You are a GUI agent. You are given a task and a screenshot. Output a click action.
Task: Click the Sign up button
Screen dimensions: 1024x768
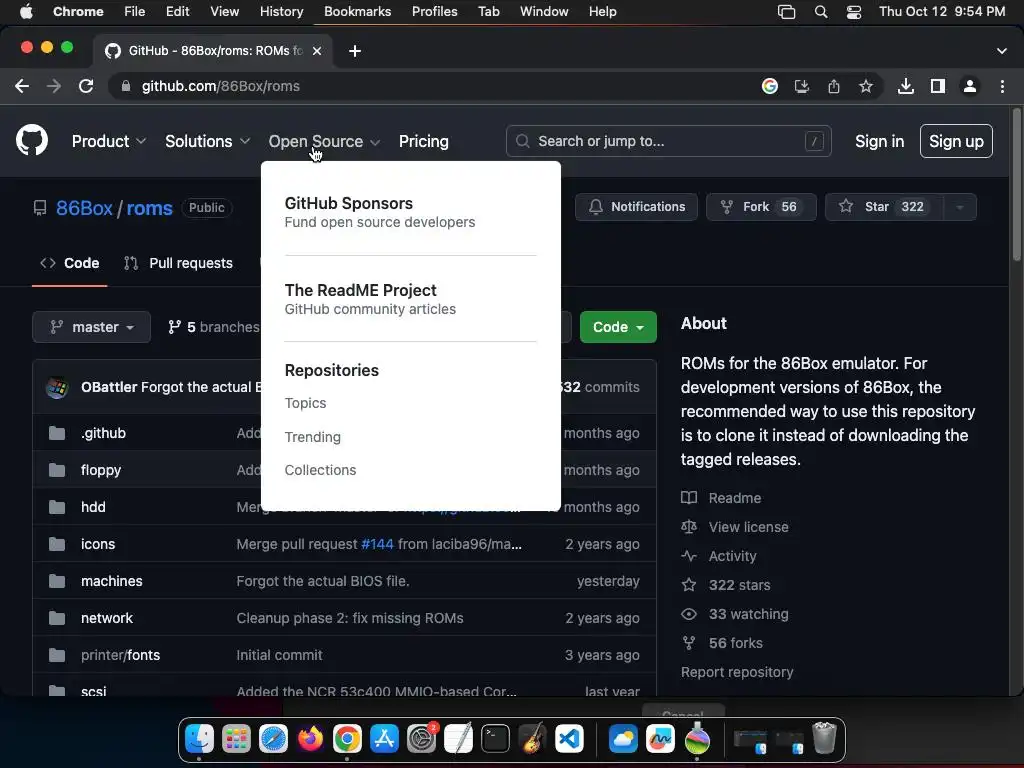tap(956, 141)
